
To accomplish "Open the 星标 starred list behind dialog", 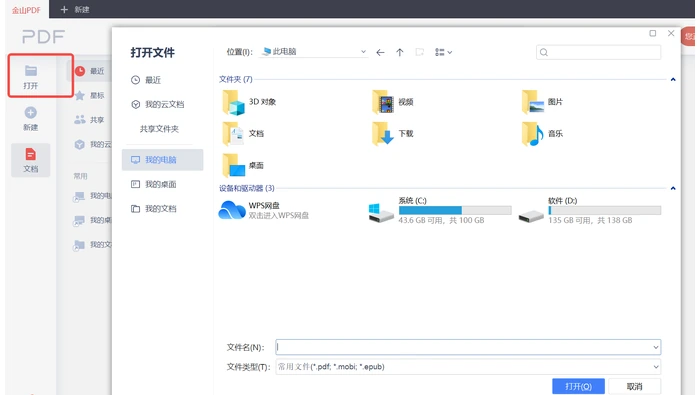I will click(90, 96).
